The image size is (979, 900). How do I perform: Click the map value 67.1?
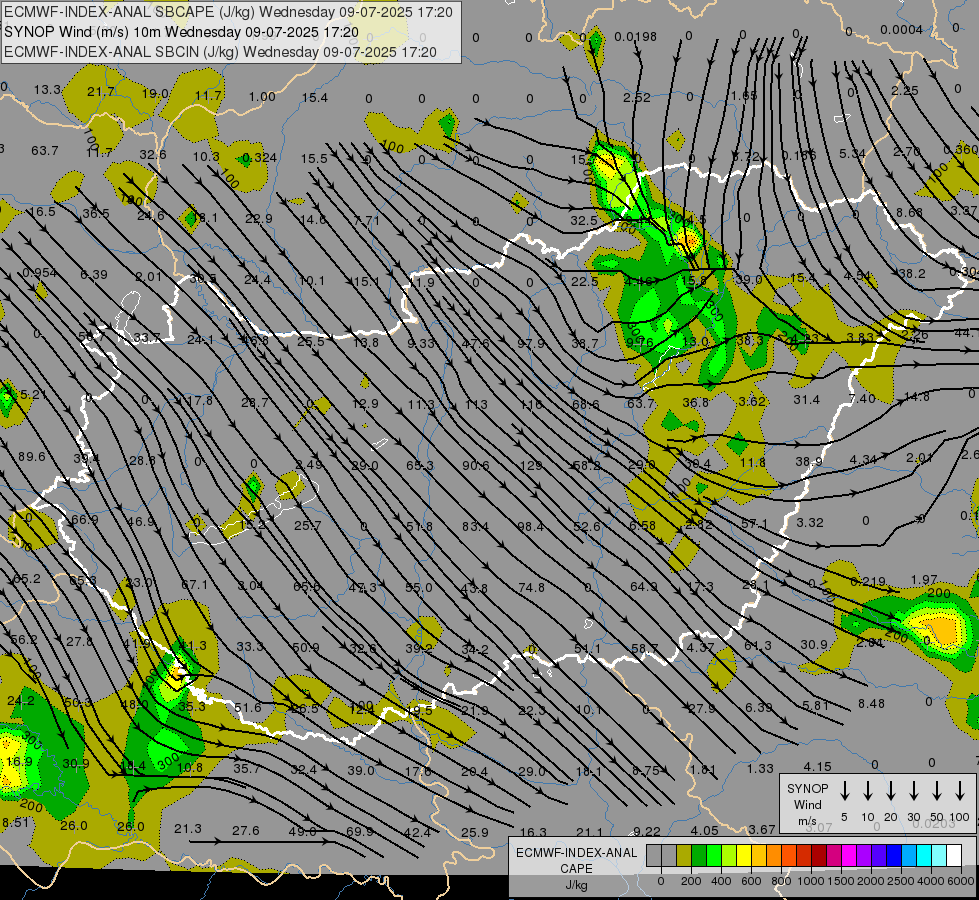click(195, 585)
